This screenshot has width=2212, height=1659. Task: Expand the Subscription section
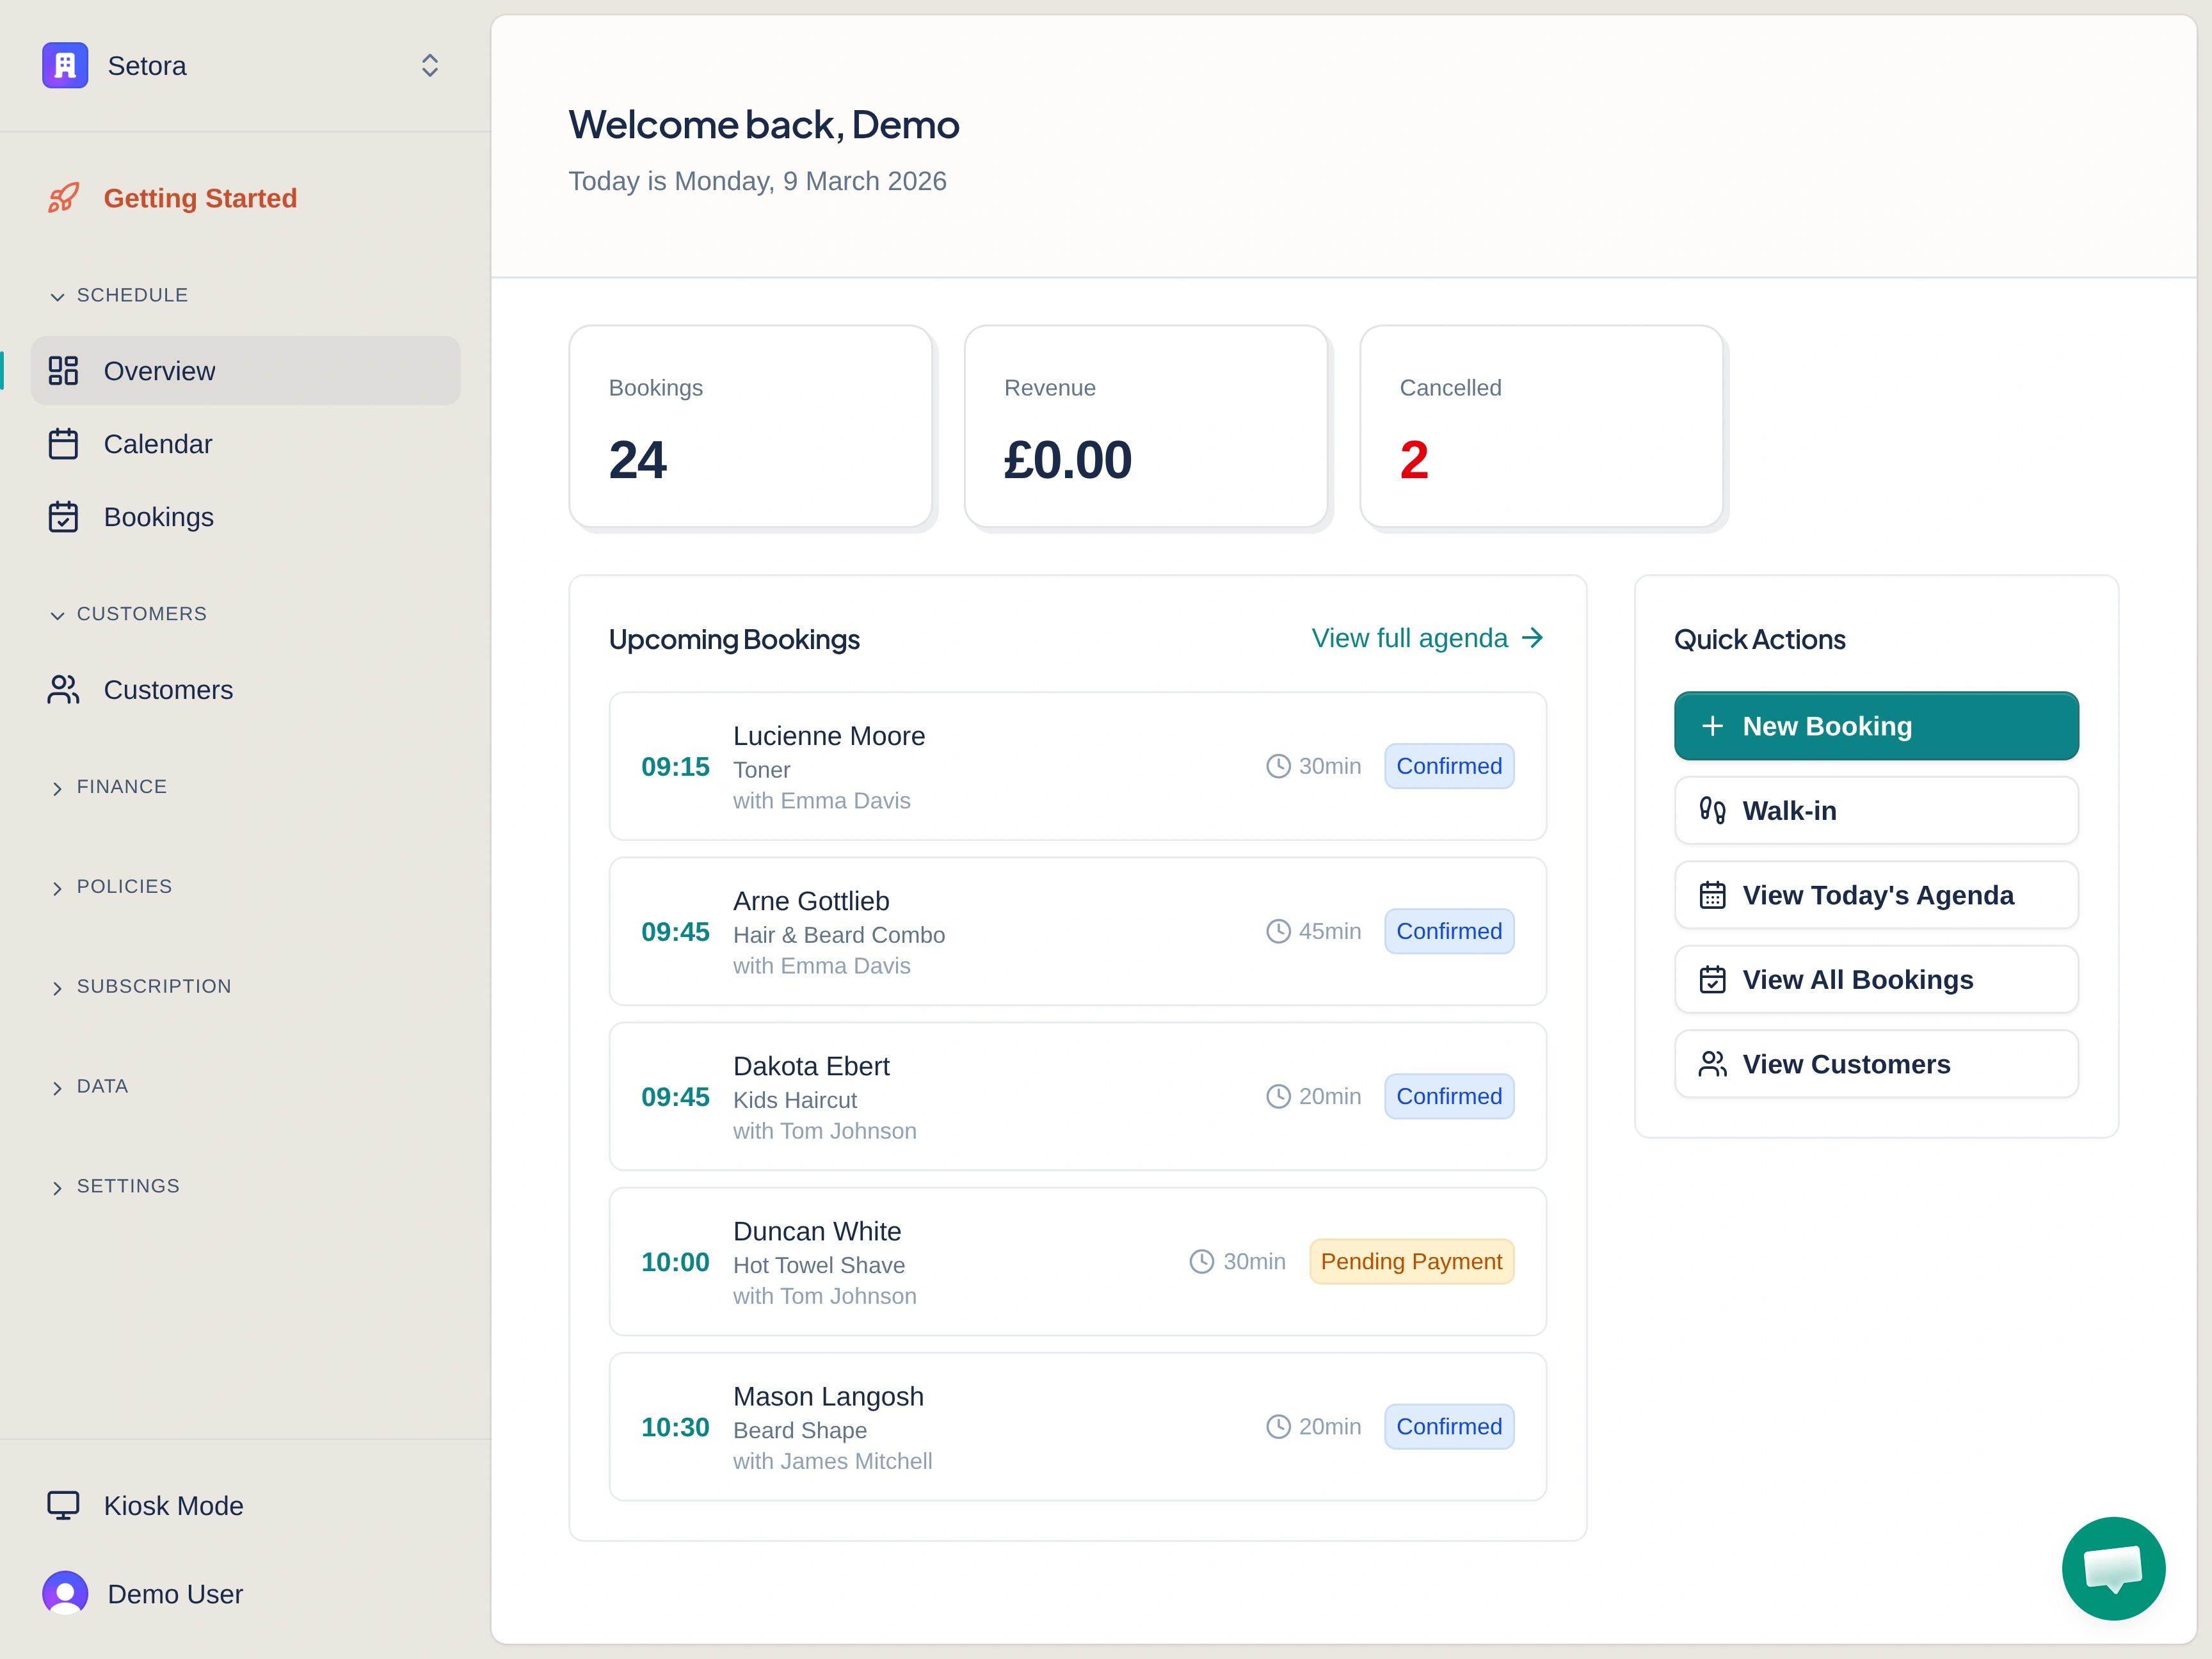click(152, 987)
